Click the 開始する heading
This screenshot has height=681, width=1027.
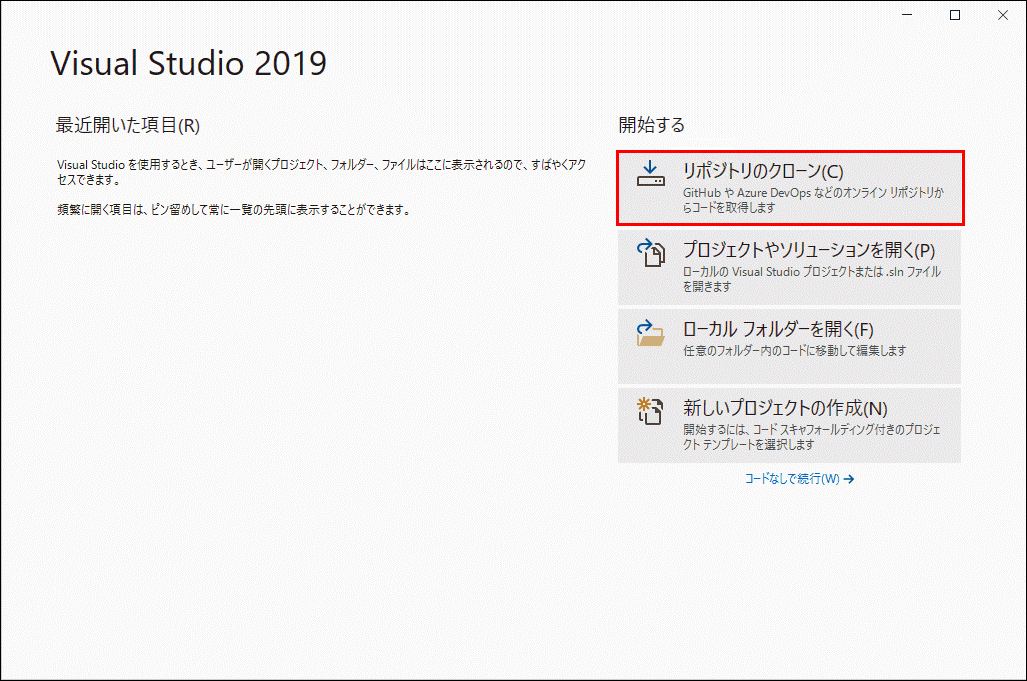click(x=652, y=125)
